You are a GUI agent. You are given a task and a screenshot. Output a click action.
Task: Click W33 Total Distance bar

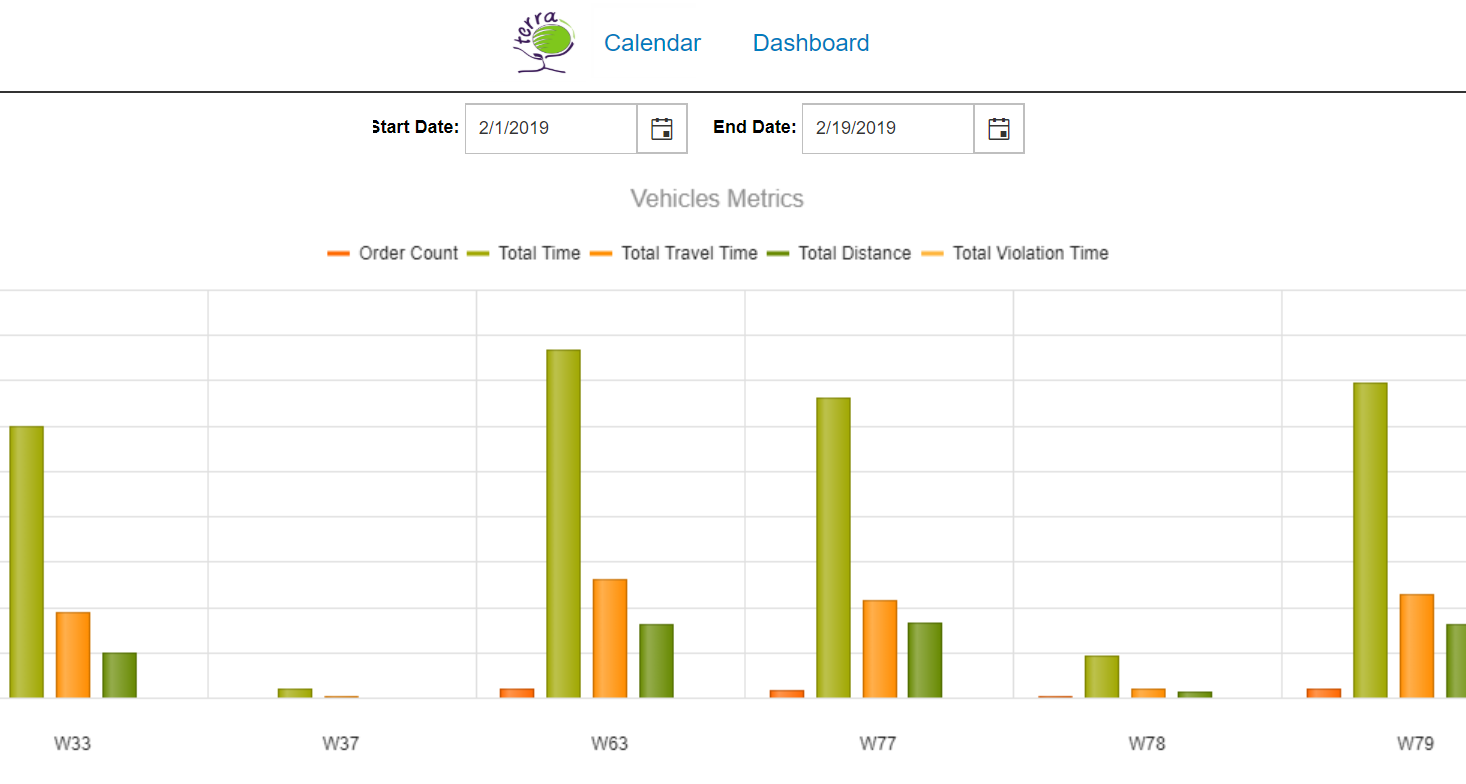pyautogui.click(x=119, y=675)
